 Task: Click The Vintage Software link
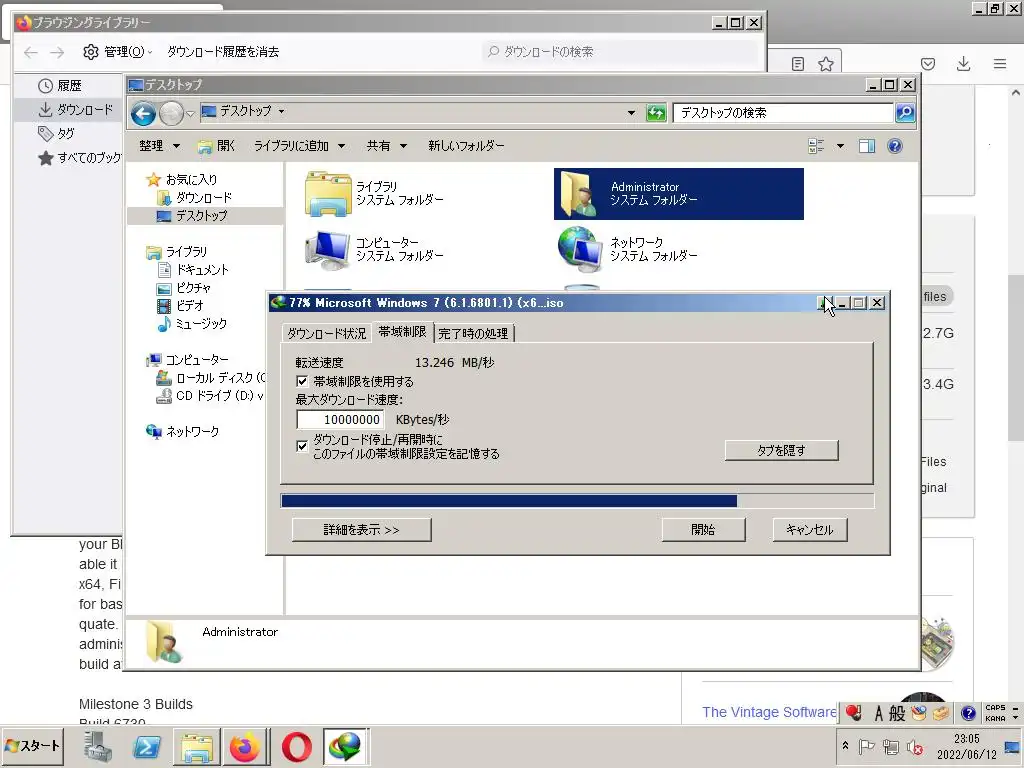(769, 712)
